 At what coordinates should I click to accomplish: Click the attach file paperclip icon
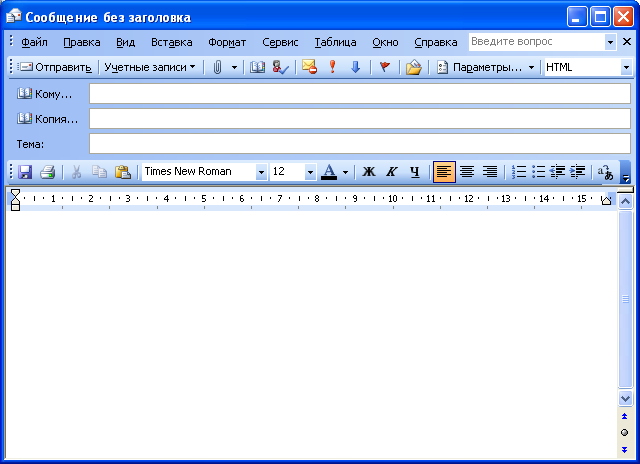(218, 67)
